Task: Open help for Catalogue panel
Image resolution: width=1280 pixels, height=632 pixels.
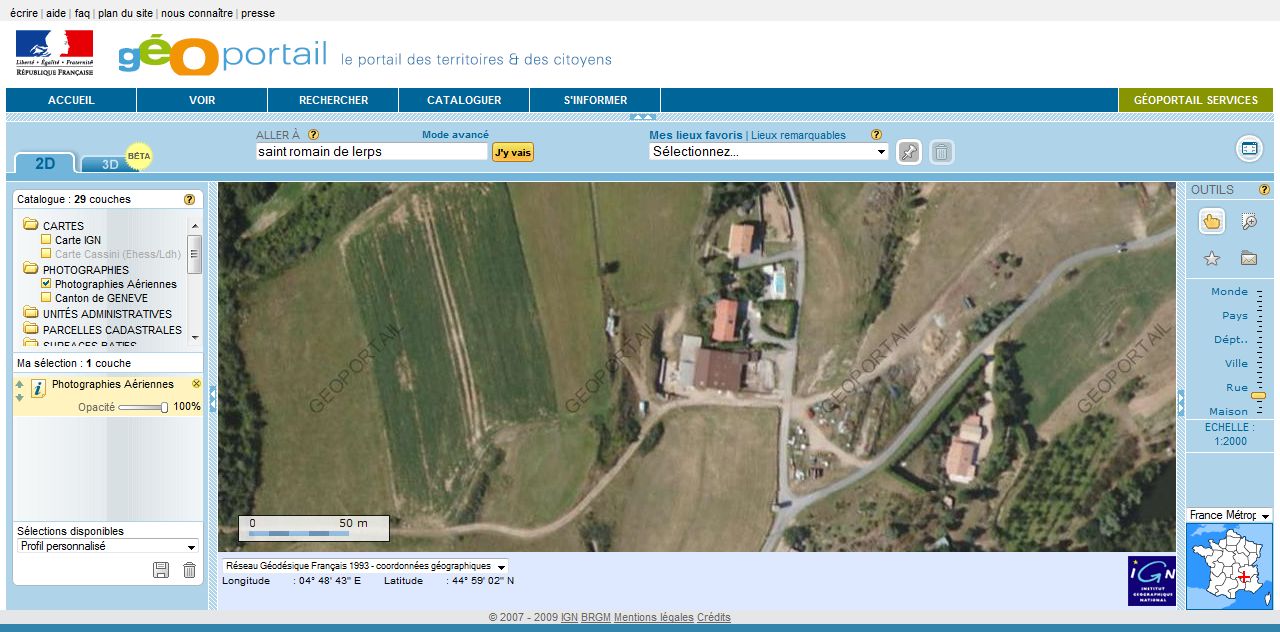Action: (190, 200)
